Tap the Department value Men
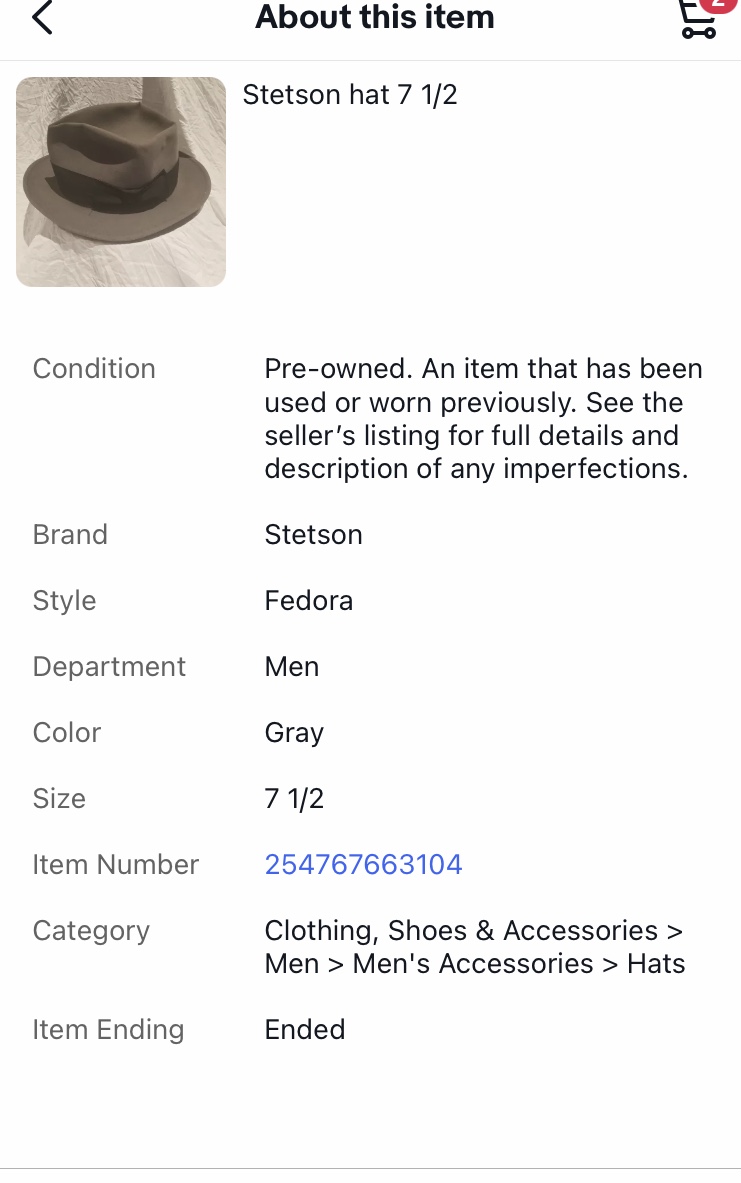Viewport: 741px width, 1183px height. point(292,667)
